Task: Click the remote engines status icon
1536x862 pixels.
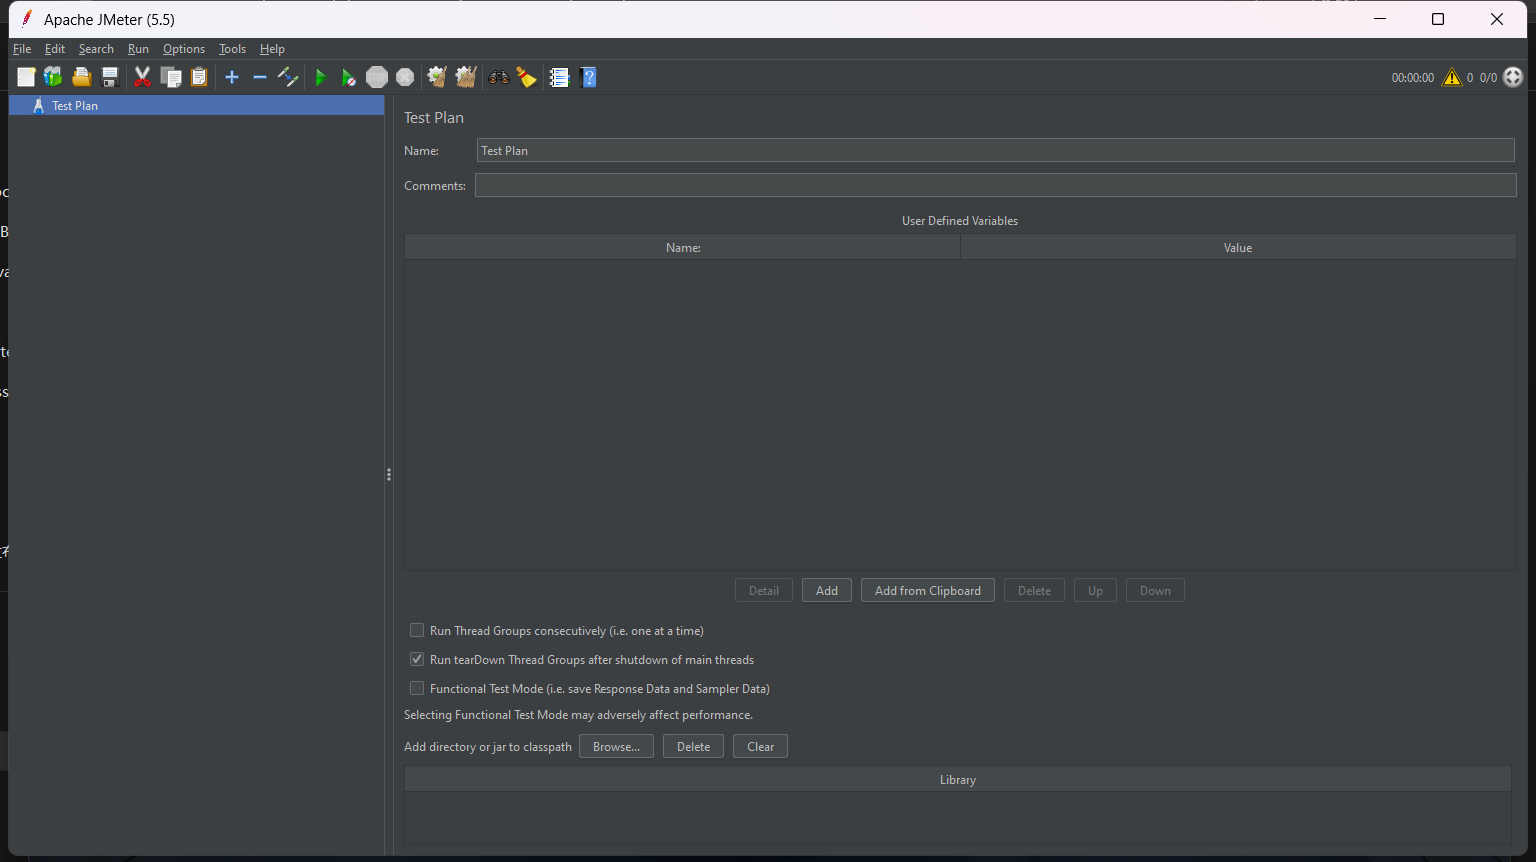Action: [1513, 77]
